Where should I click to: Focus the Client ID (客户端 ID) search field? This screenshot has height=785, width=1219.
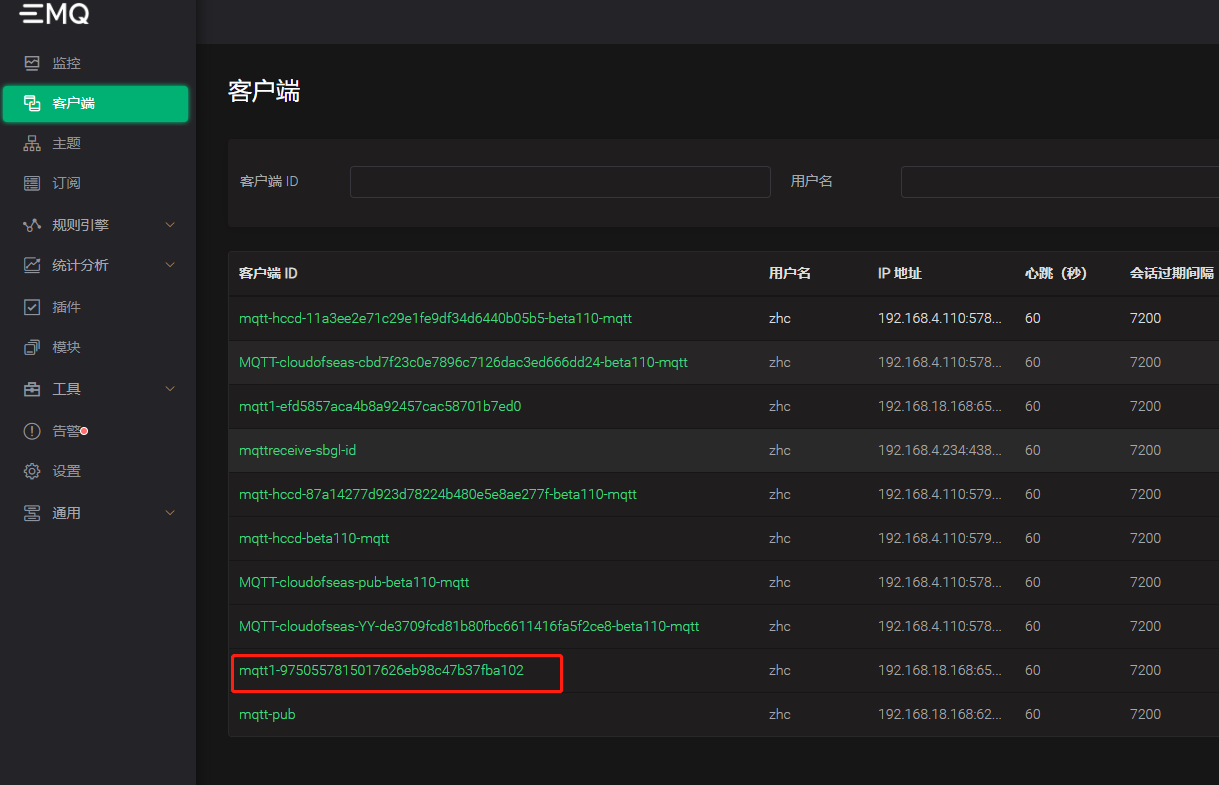click(560, 182)
